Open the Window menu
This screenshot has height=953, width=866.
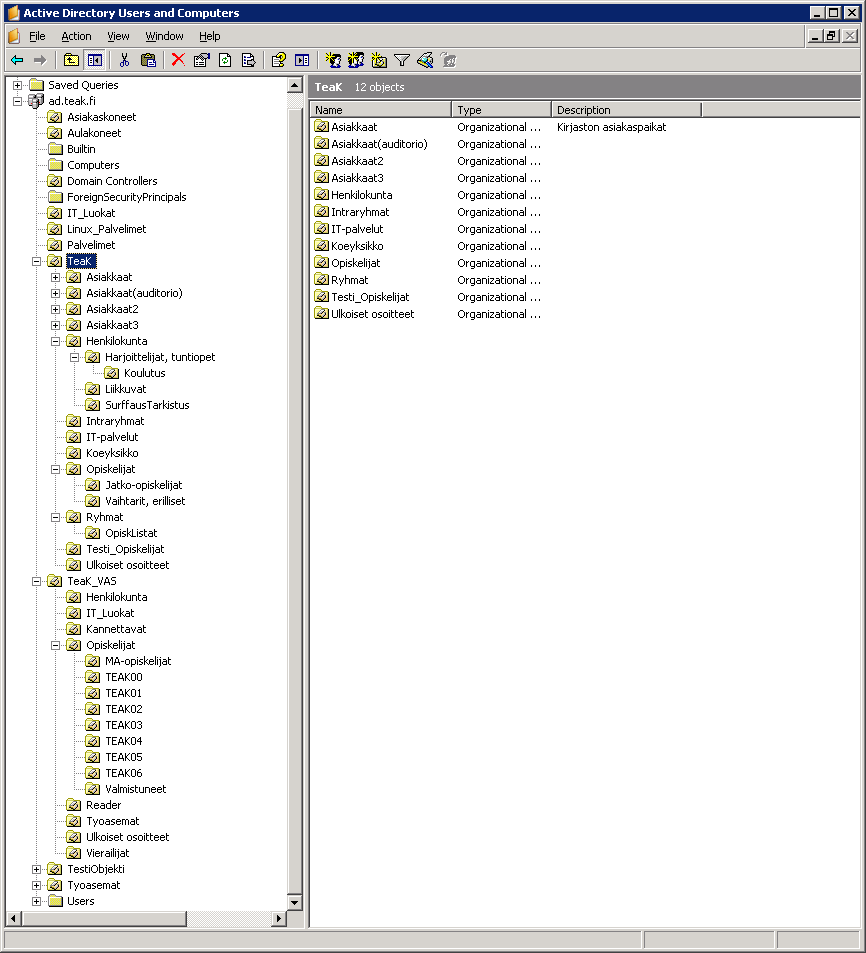coord(164,36)
